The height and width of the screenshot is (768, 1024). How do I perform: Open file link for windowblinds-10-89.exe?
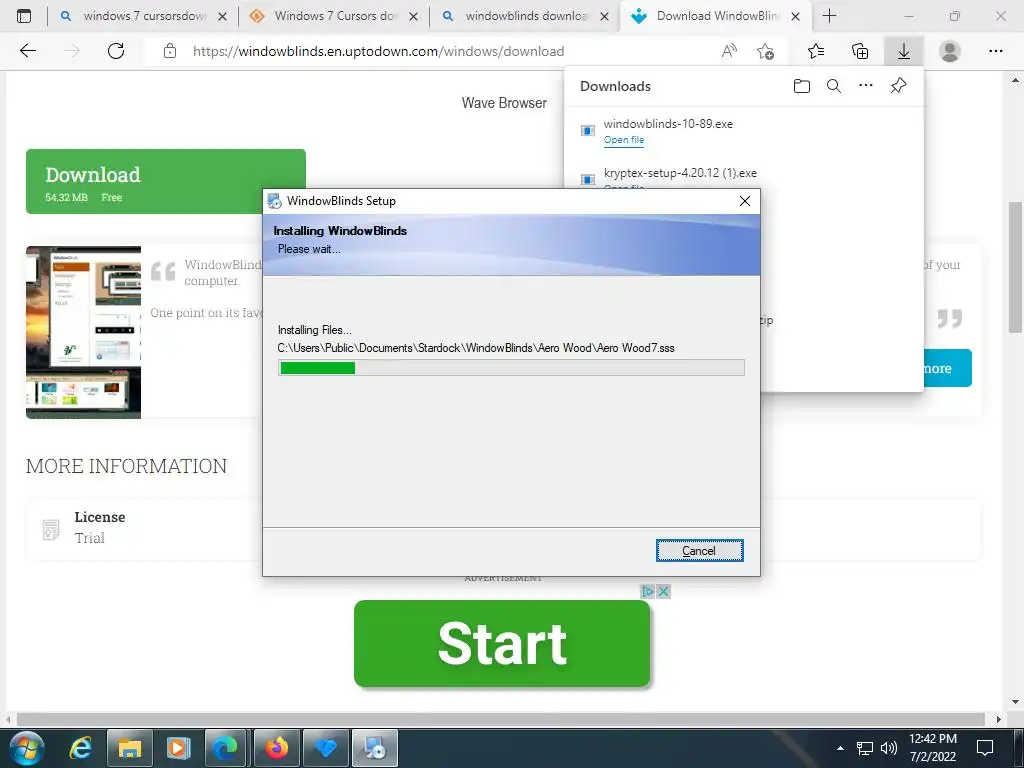click(x=624, y=140)
